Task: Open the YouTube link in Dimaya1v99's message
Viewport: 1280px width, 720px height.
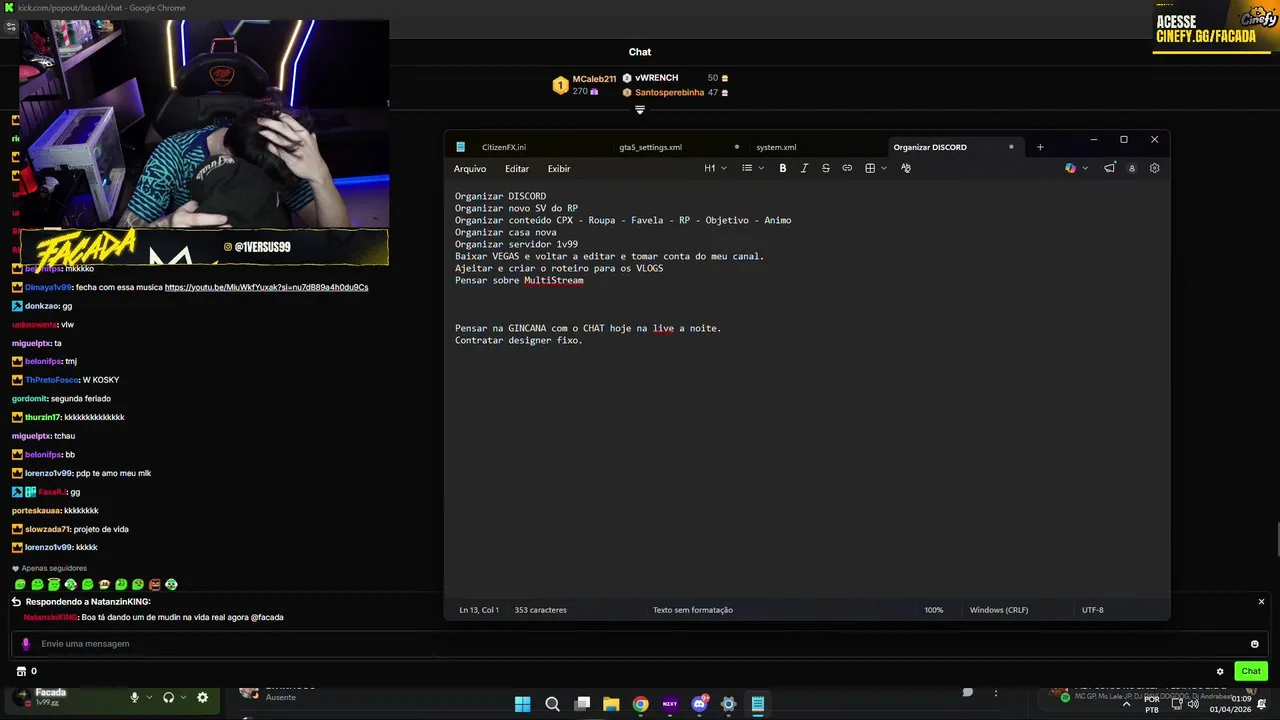Action: [266, 287]
